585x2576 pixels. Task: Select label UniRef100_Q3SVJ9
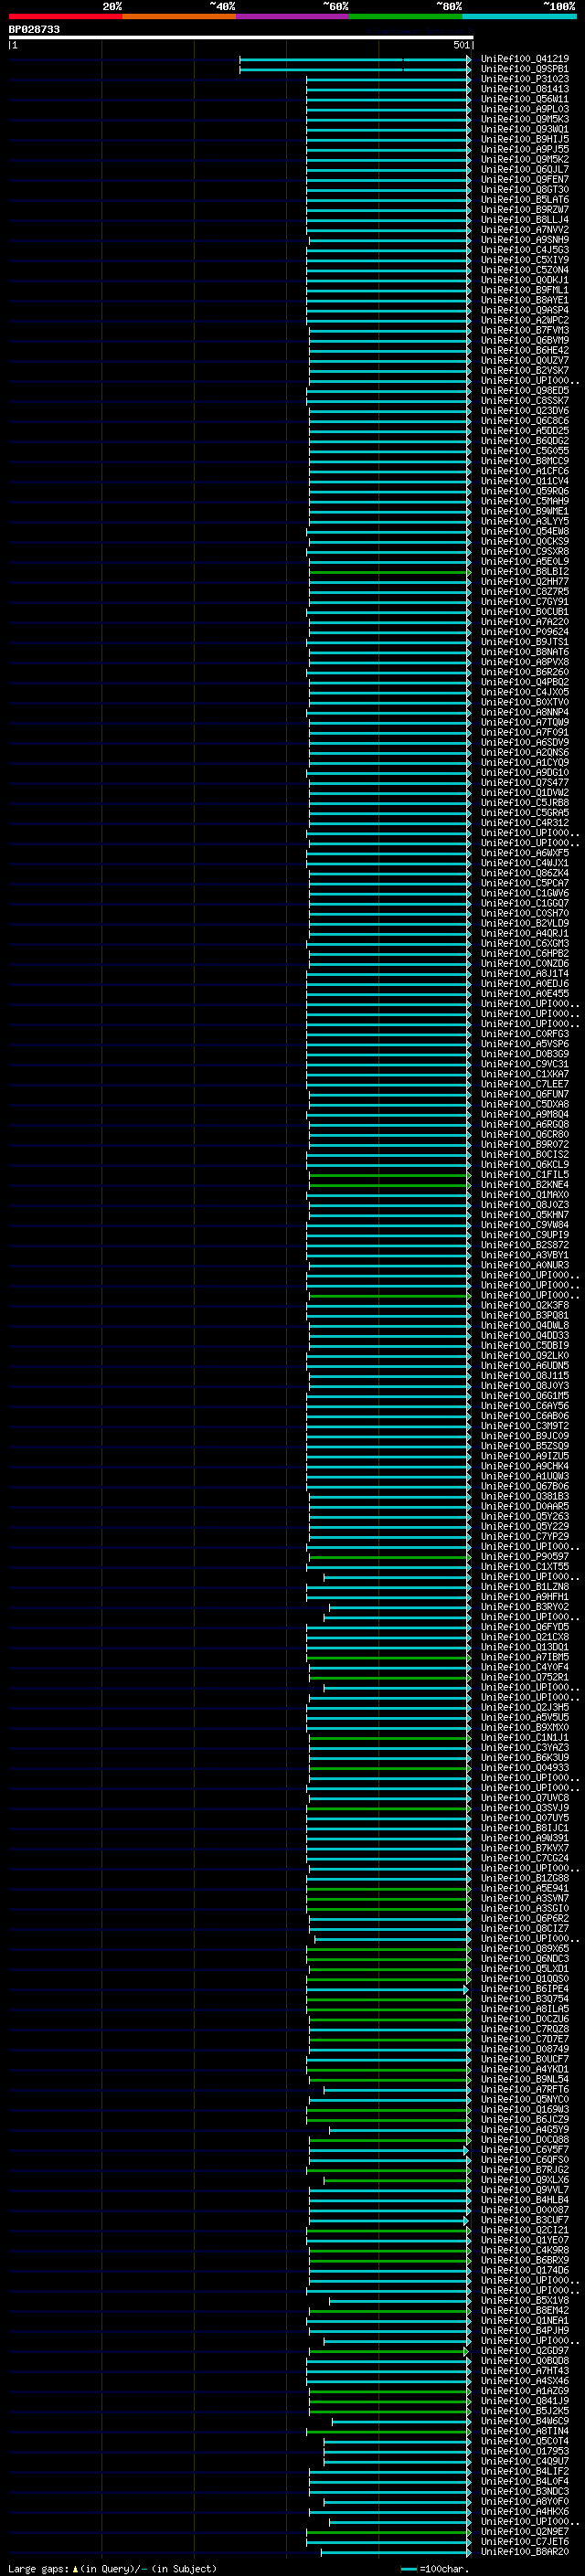click(525, 1808)
